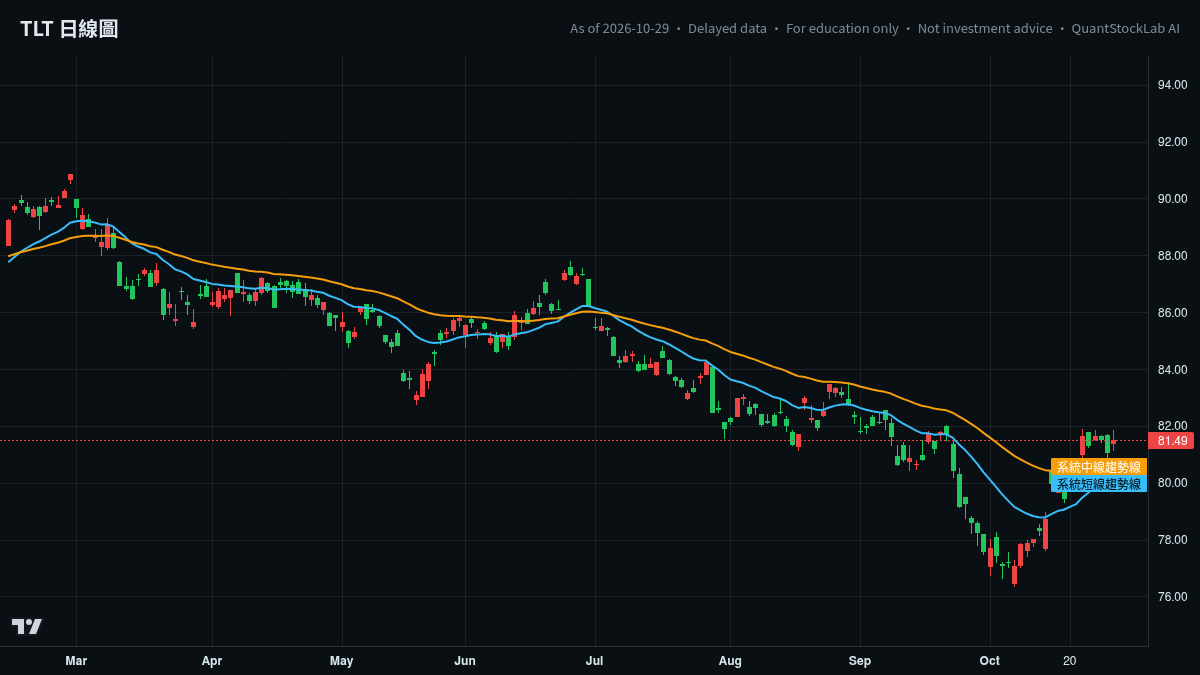Click the Sep label on time axis
This screenshot has width=1200, height=675.
coord(860,661)
